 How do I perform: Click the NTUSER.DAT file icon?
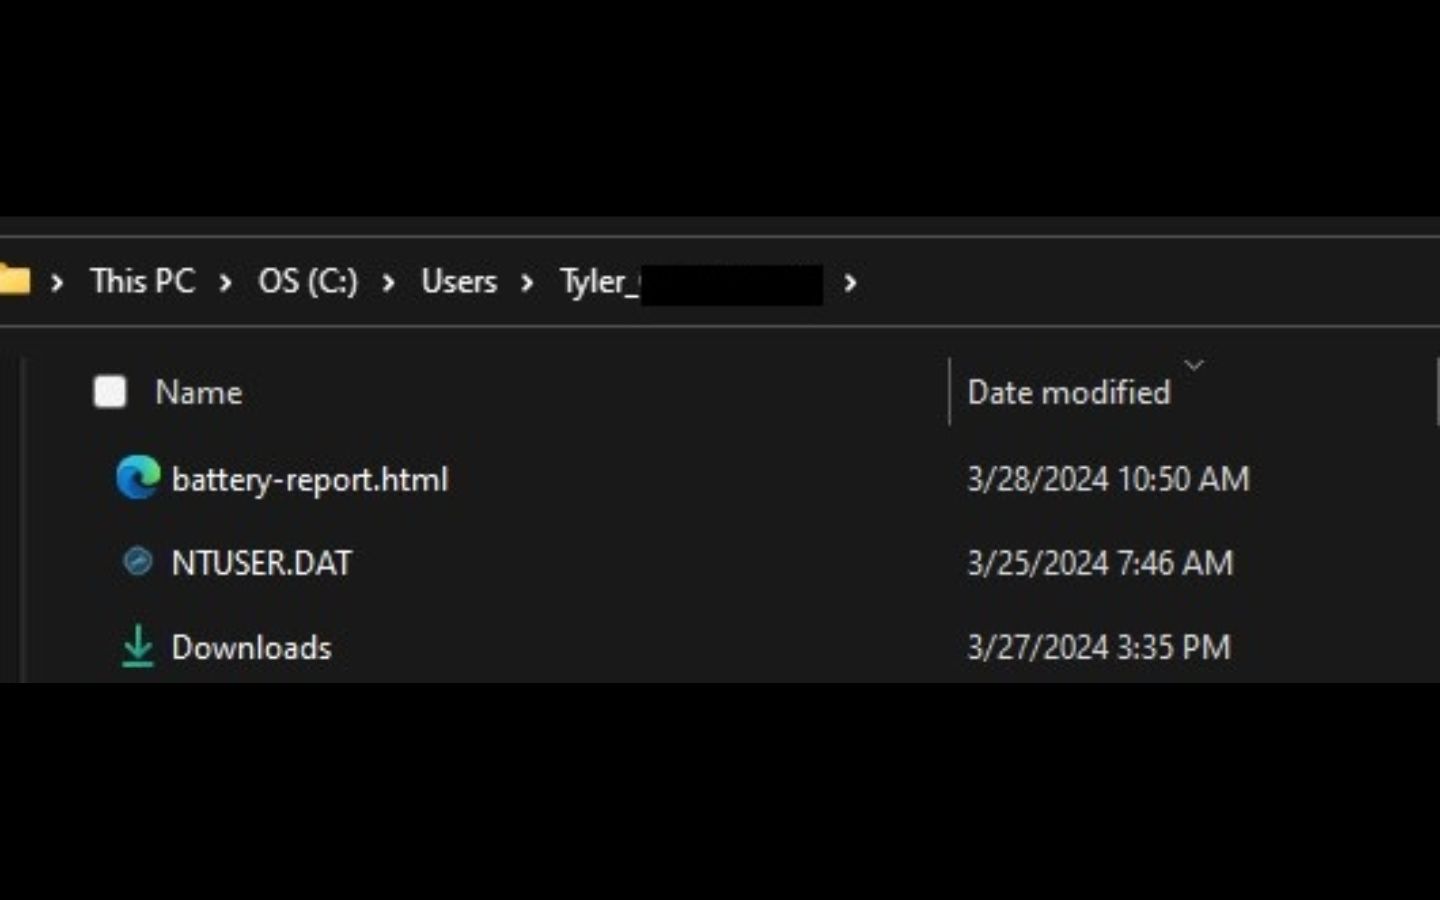point(137,562)
